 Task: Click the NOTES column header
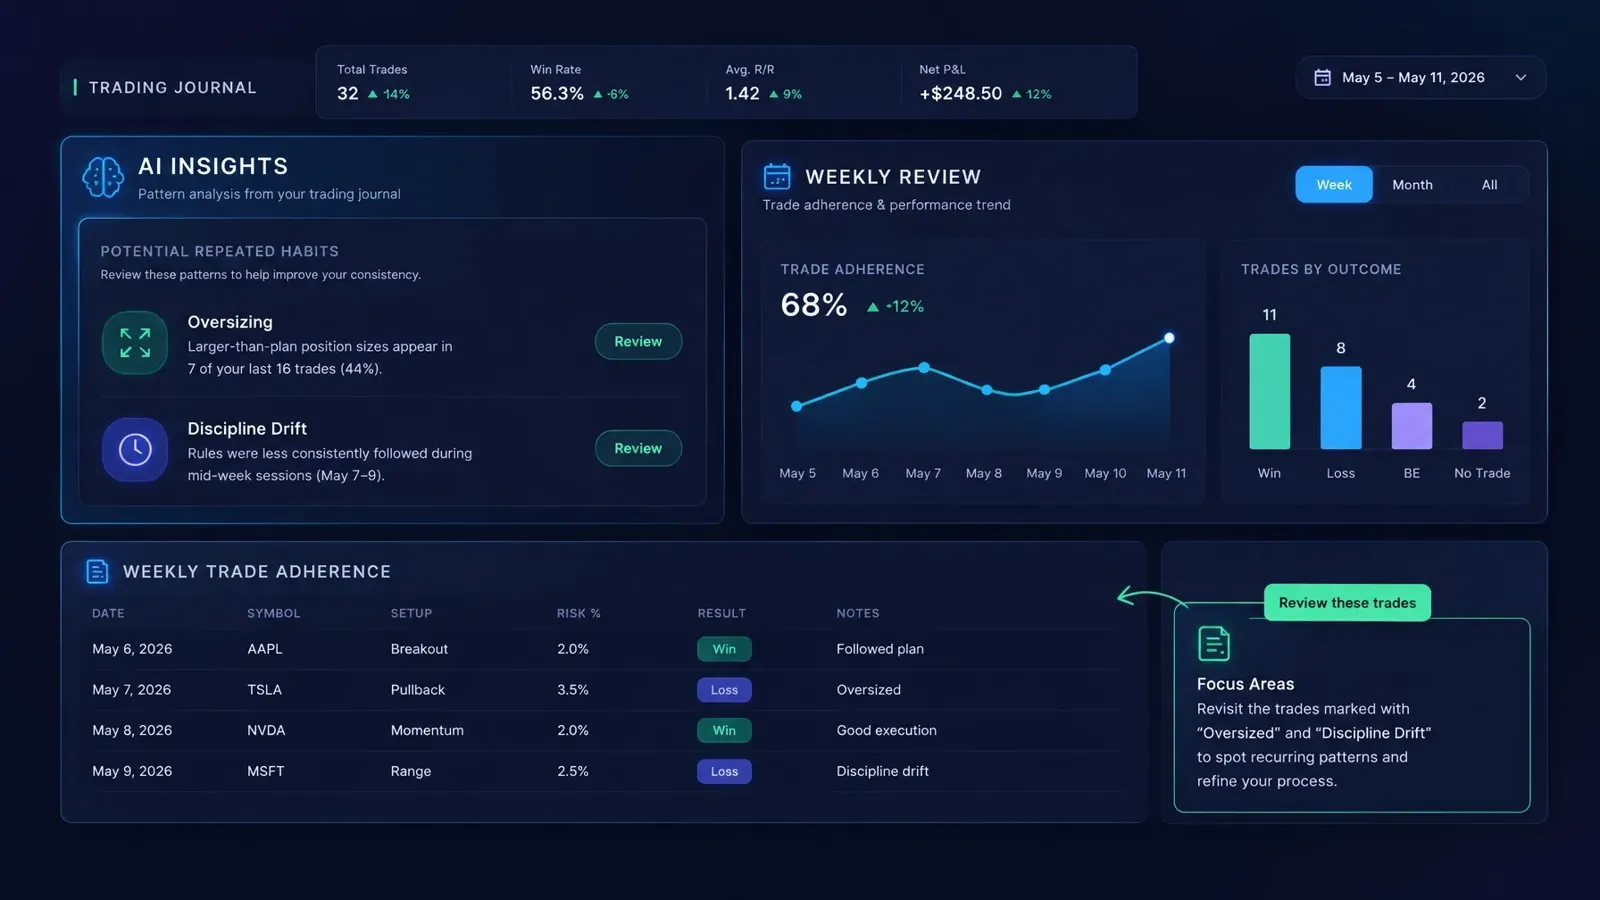(858, 613)
